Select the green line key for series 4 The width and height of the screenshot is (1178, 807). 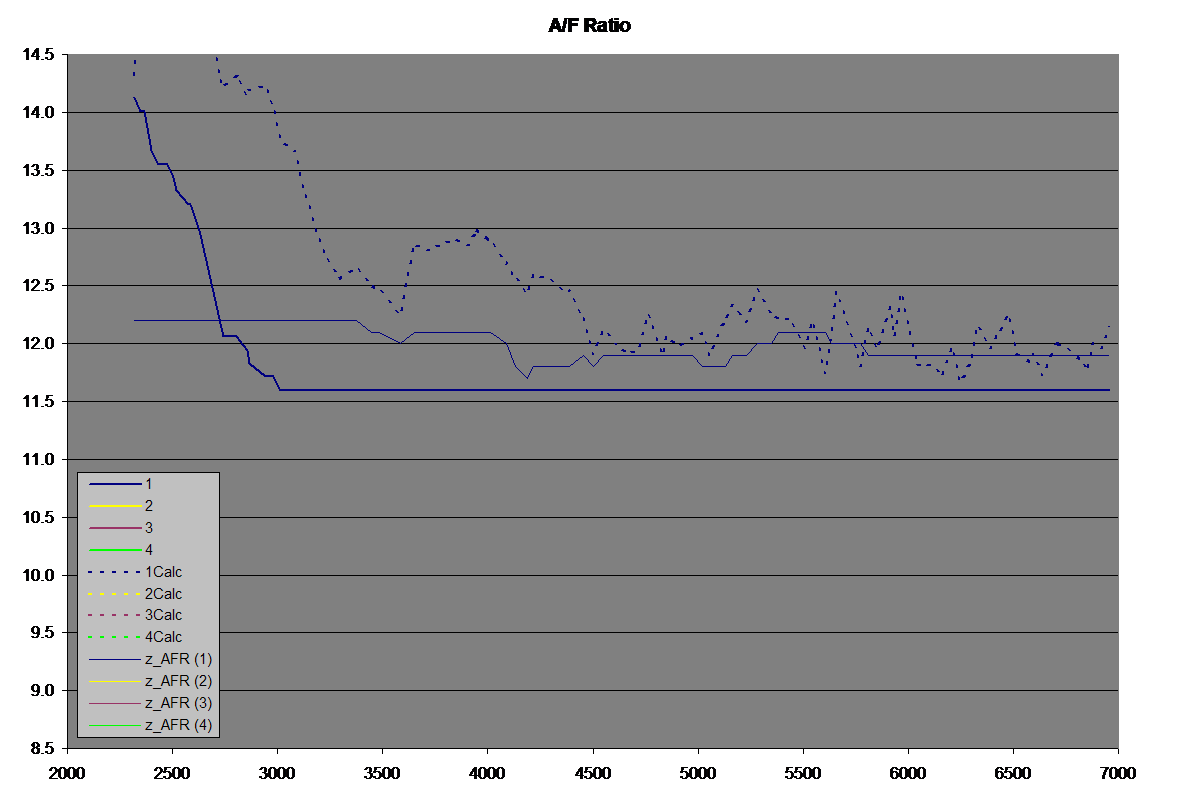(x=115, y=550)
